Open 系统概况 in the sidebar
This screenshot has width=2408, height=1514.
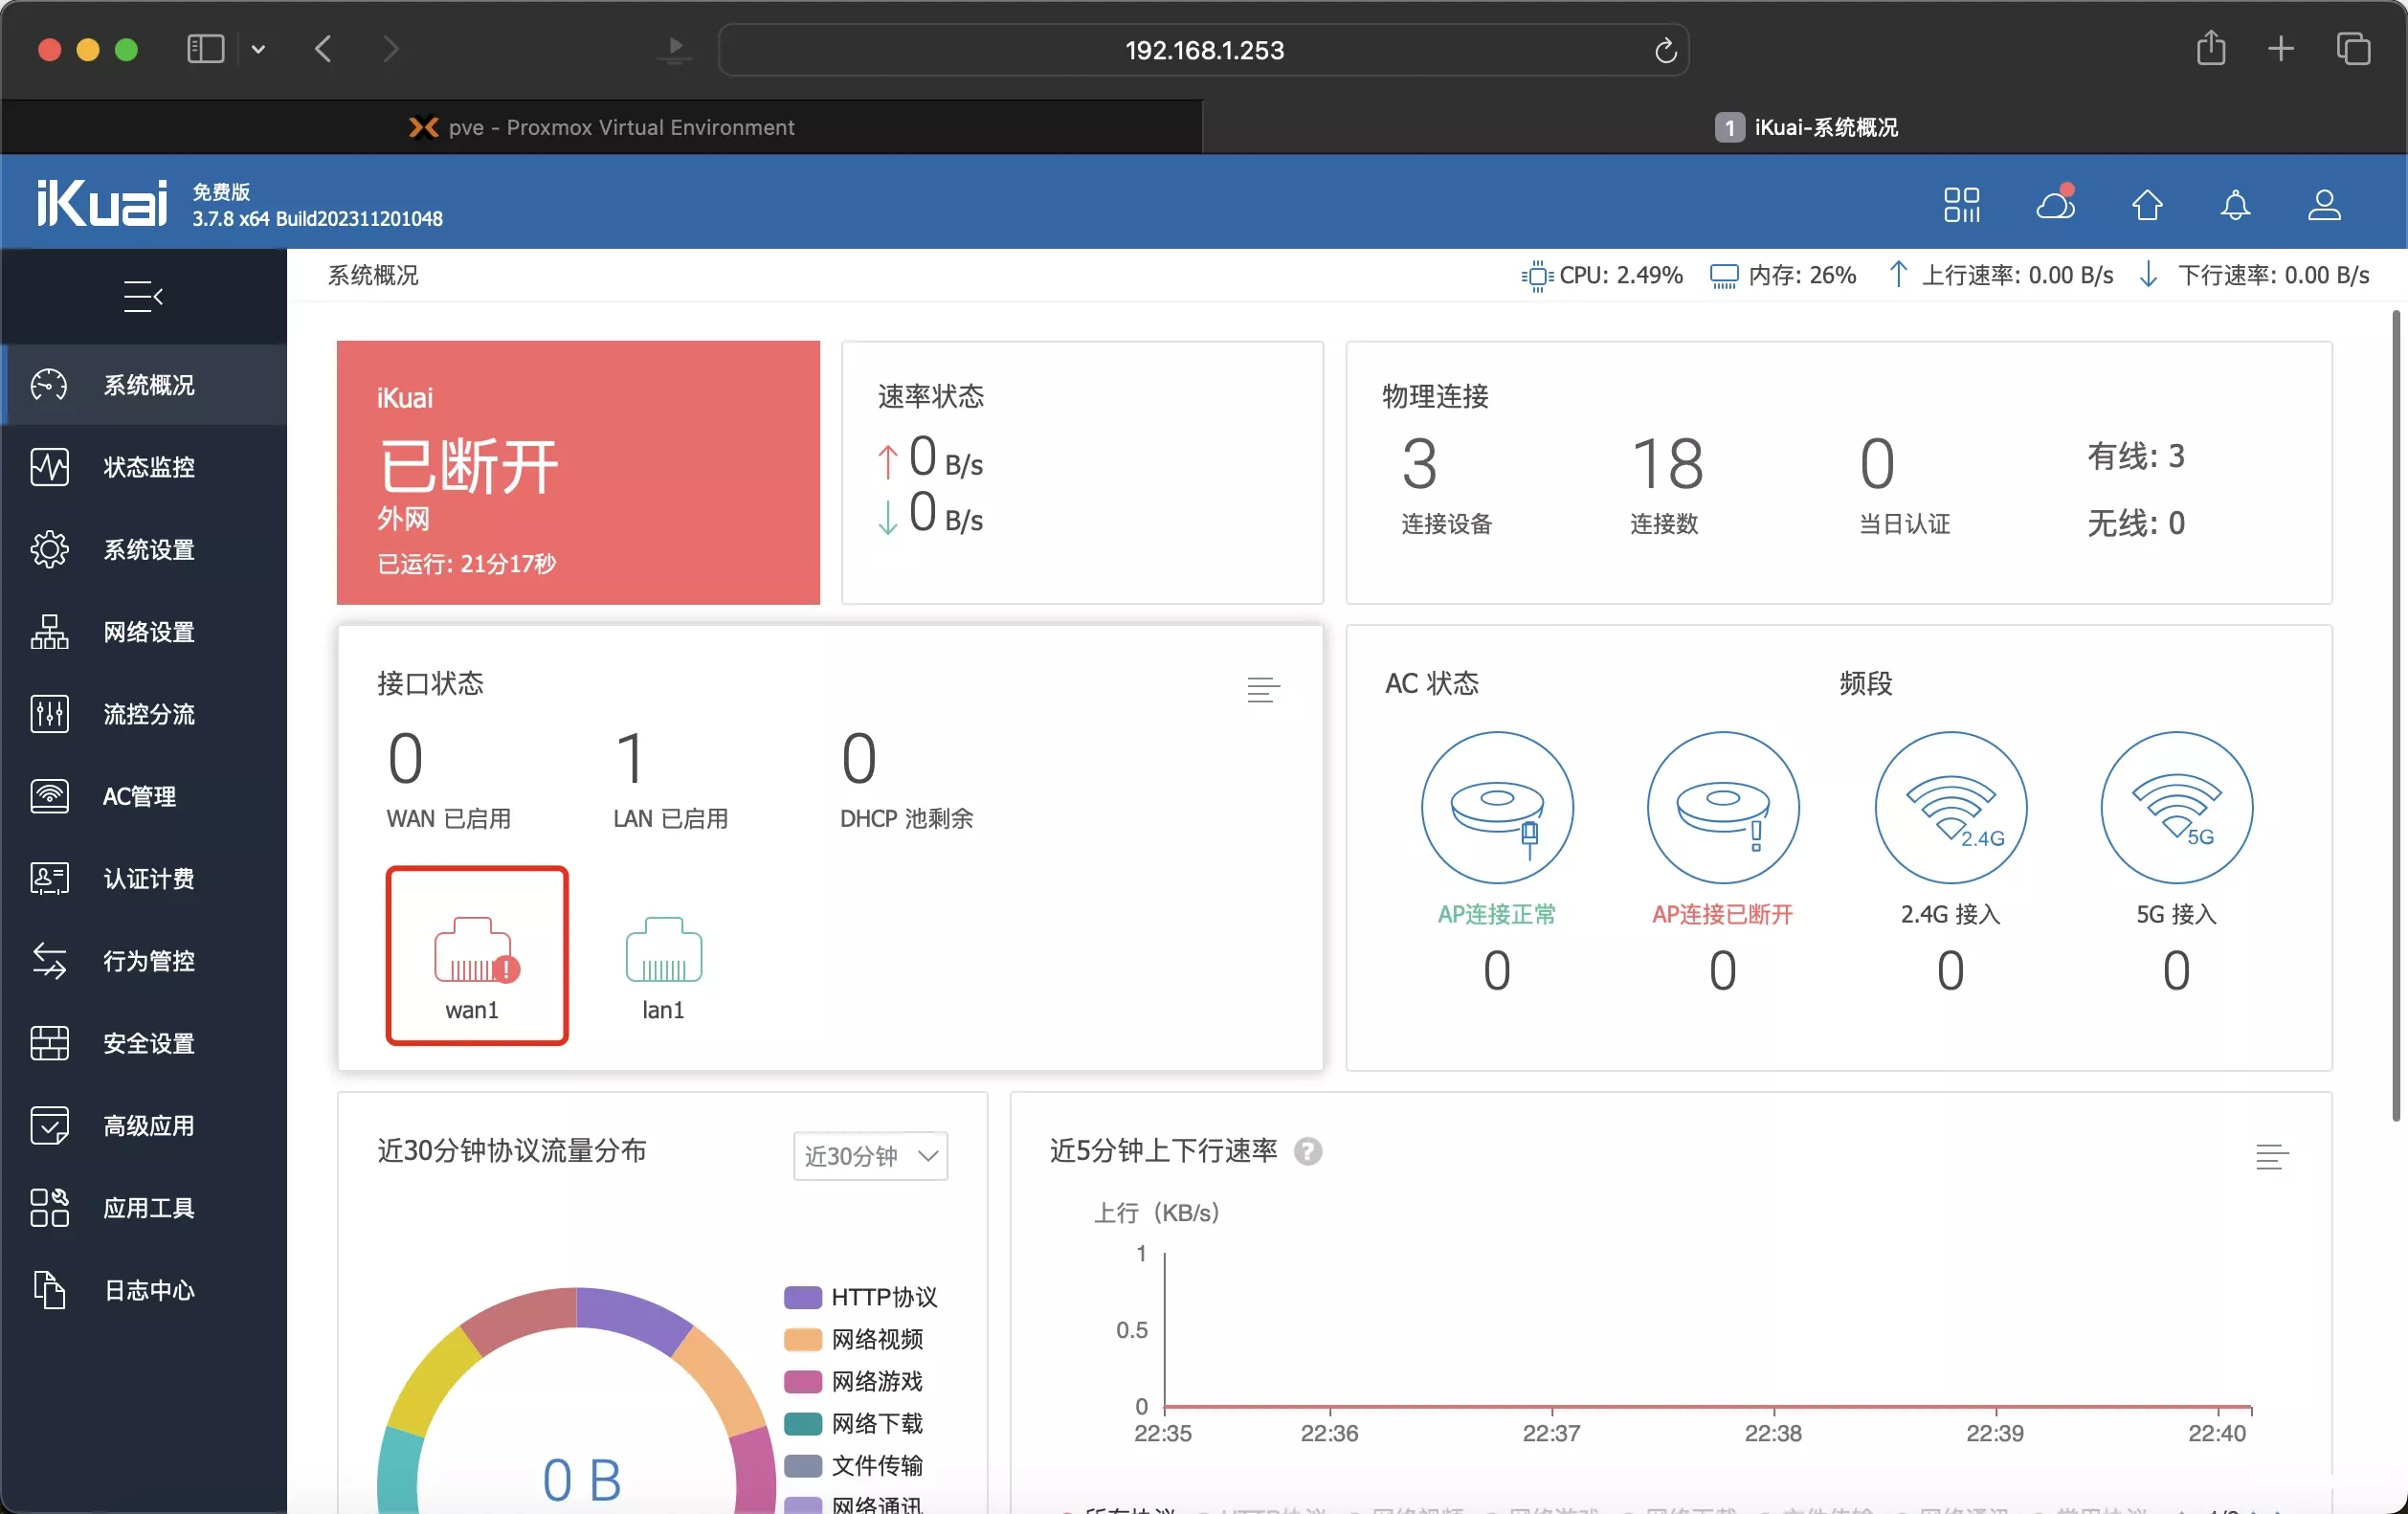tap(143, 385)
